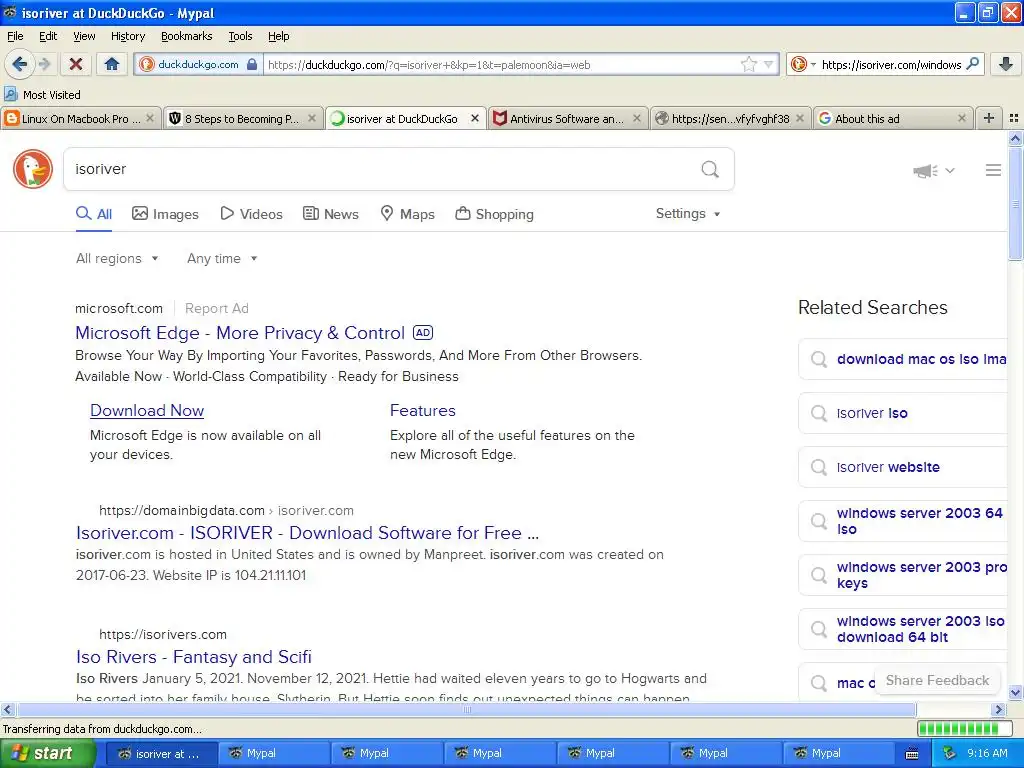Click the keyboard icon in system tray
Screen dimensions: 1024x768
click(912, 754)
